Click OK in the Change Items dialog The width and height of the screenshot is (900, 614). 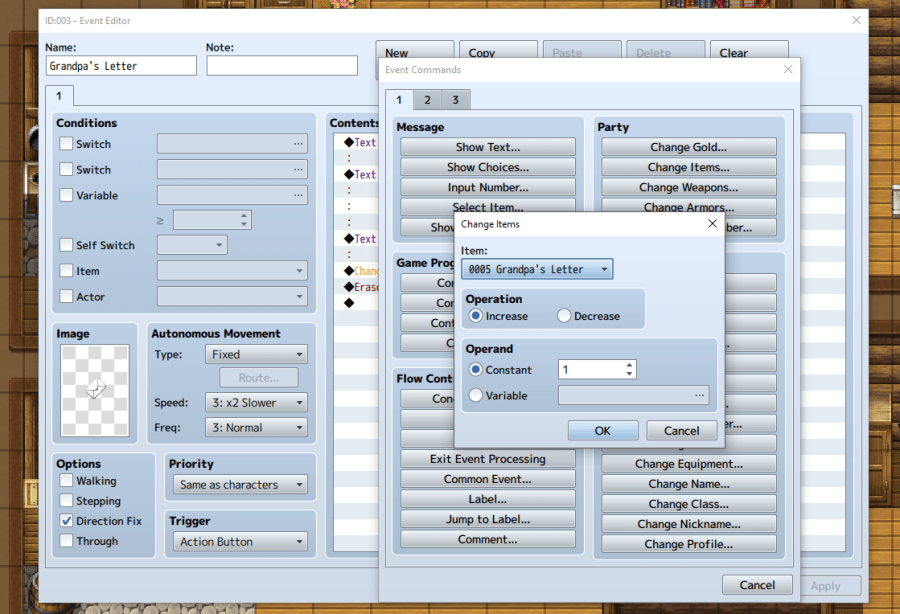point(602,431)
